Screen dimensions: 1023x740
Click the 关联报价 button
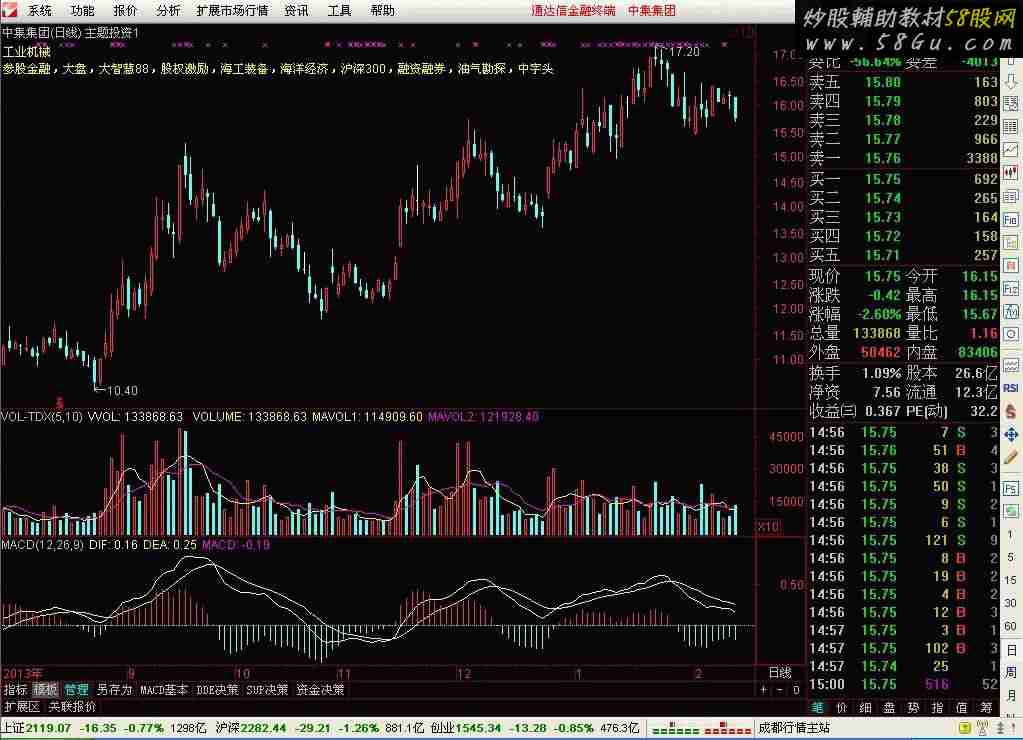pyautogui.click(x=72, y=706)
